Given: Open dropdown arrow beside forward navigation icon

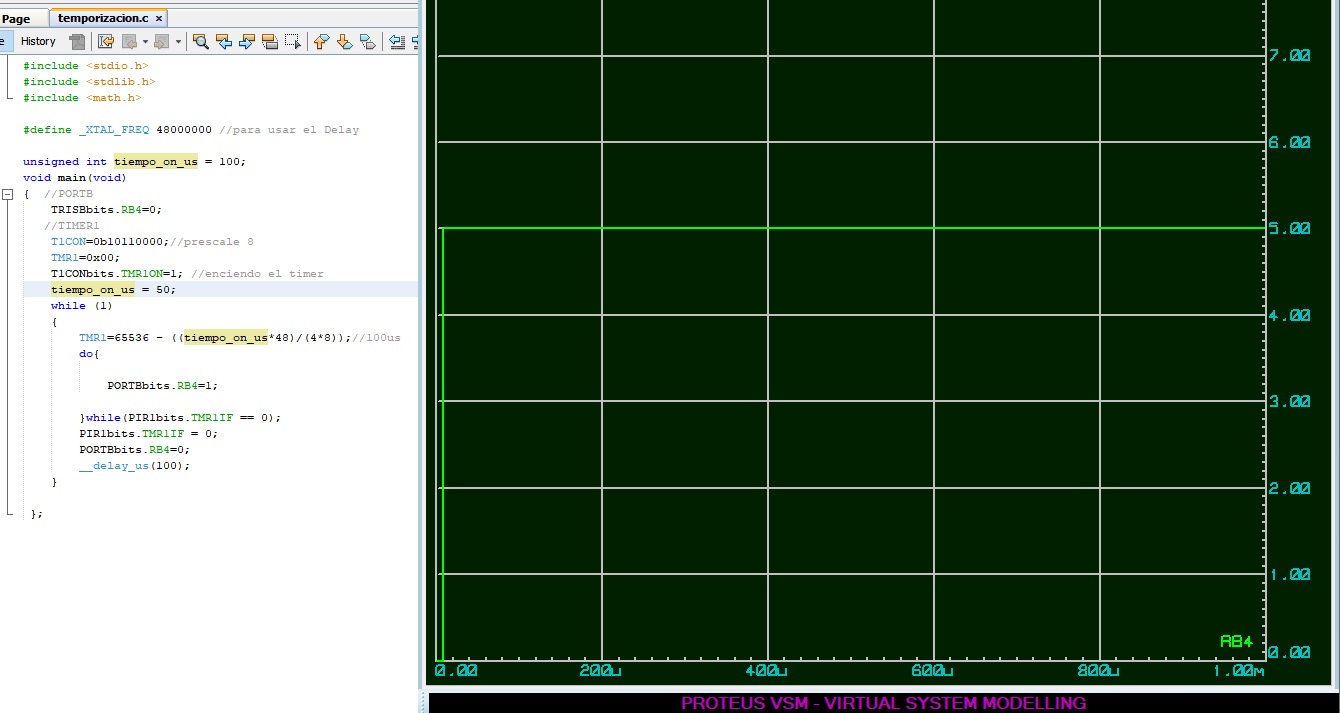Looking at the screenshot, I should [x=178, y=41].
